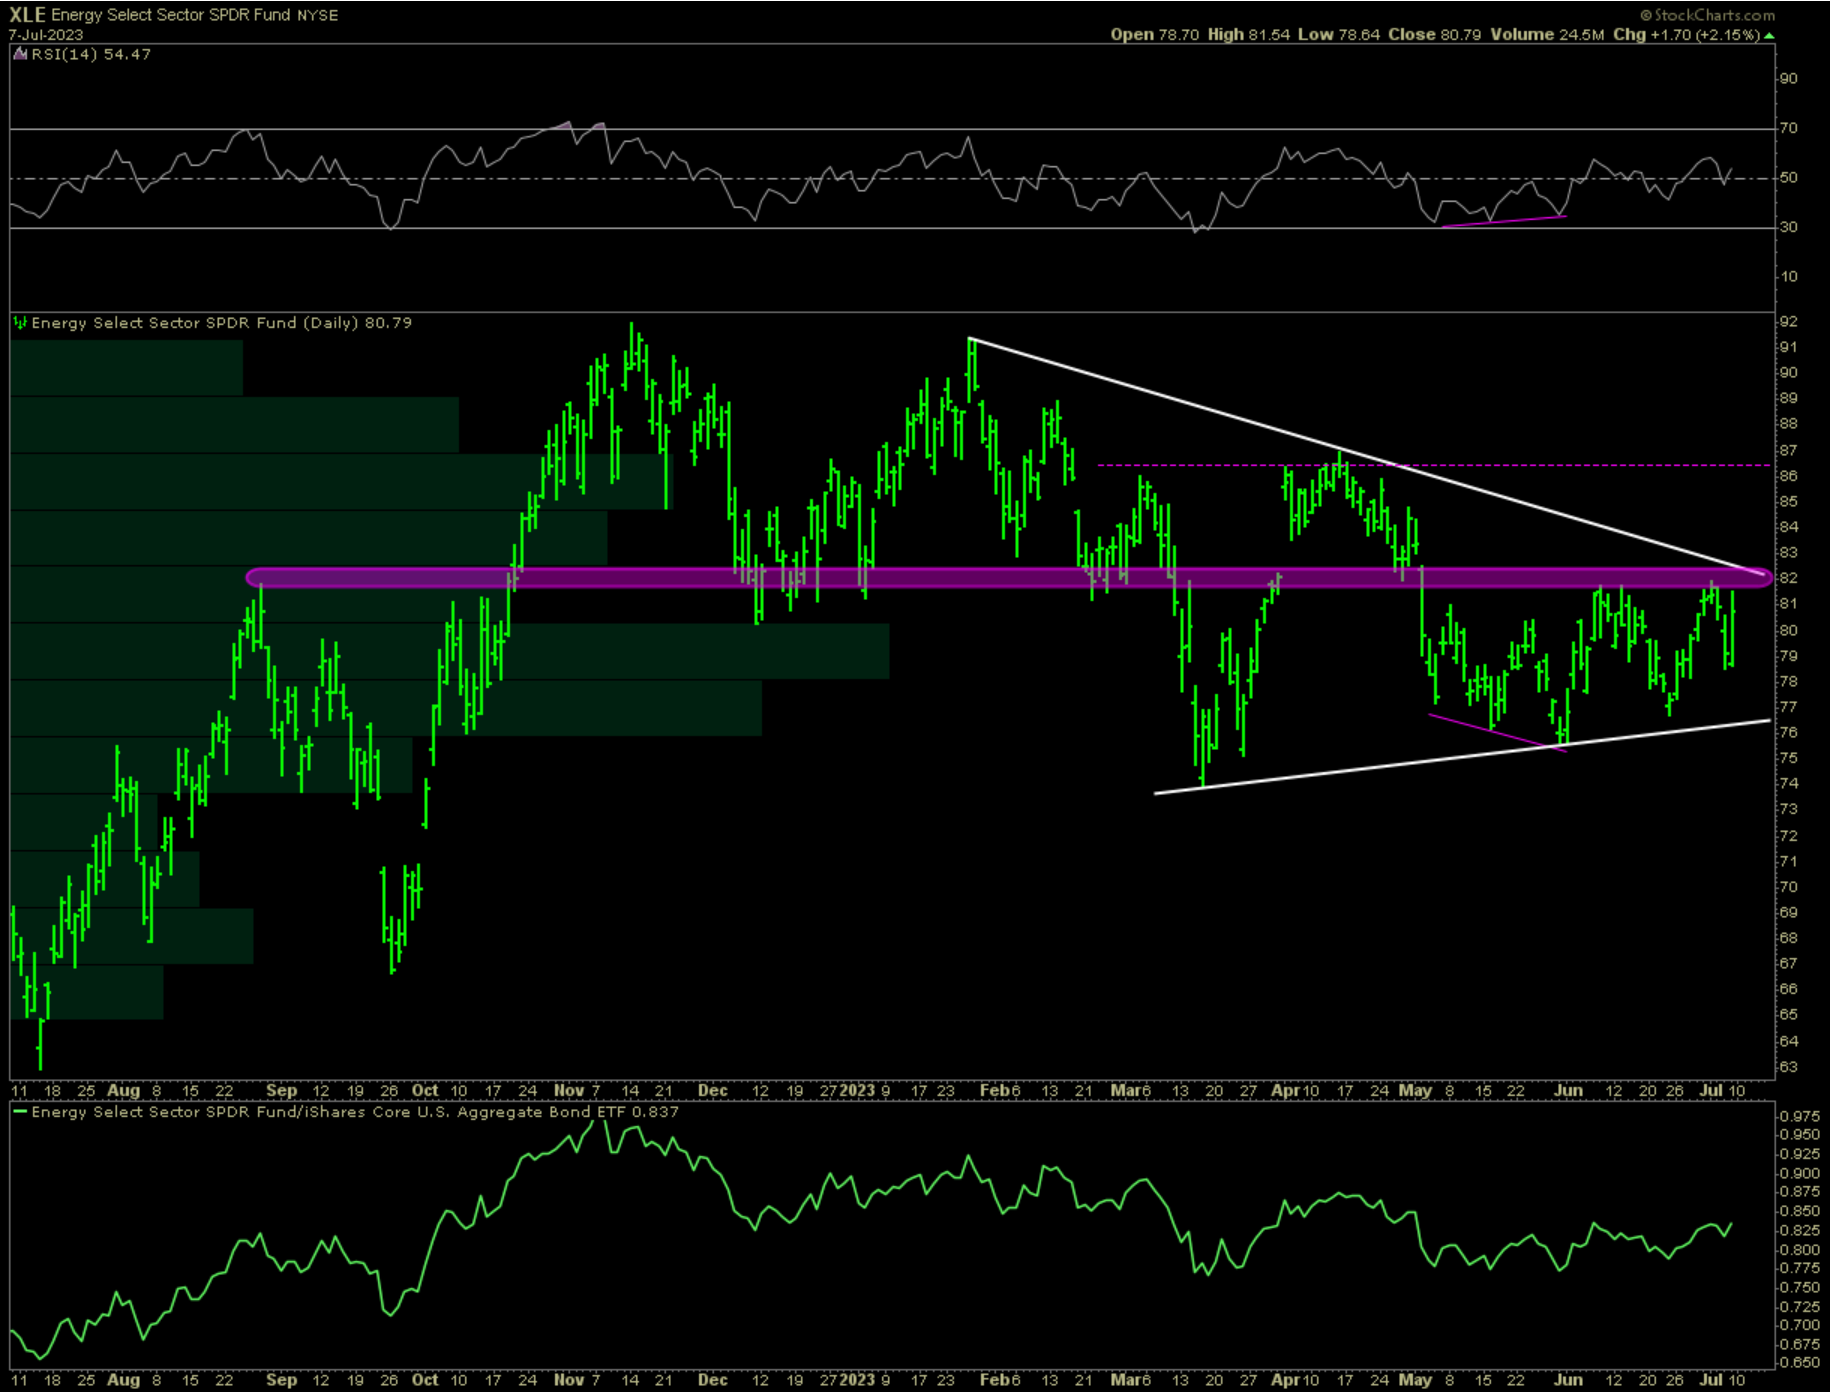This screenshot has width=1830, height=1392.
Task: Click the XLE/iShares Aggregate Bond ETF 0.837 ratio legend
Action: click(x=355, y=1112)
